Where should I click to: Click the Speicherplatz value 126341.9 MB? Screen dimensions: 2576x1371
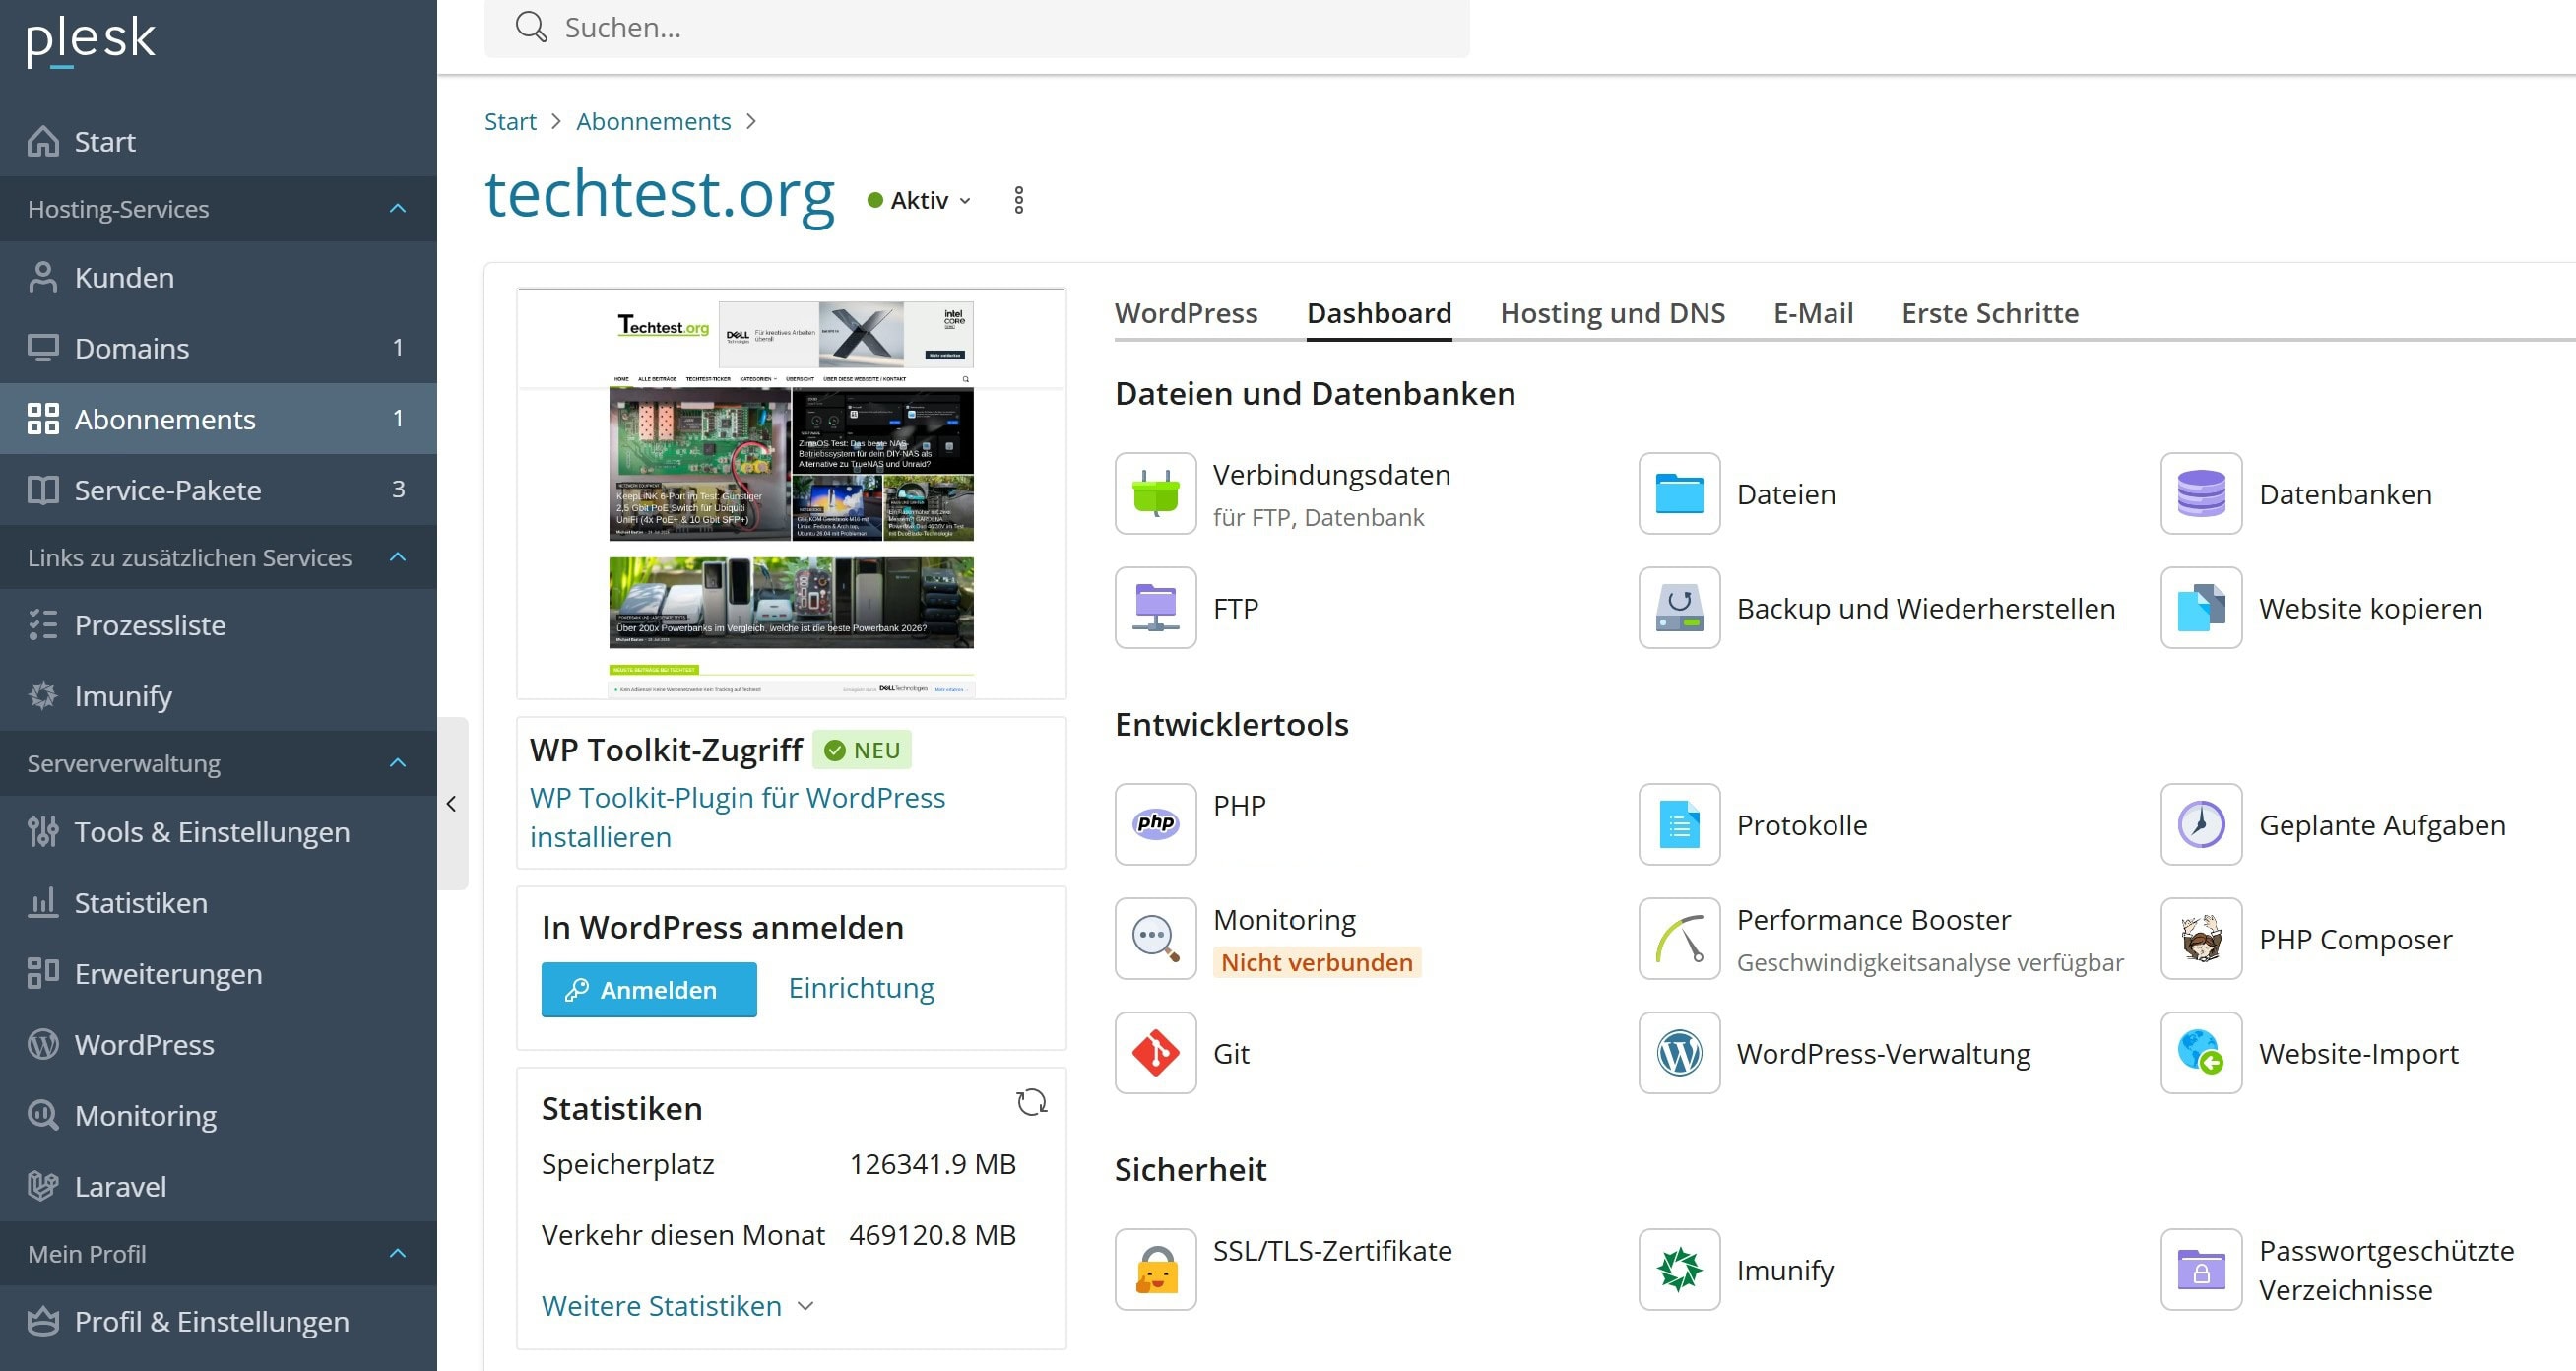tap(932, 1164)
